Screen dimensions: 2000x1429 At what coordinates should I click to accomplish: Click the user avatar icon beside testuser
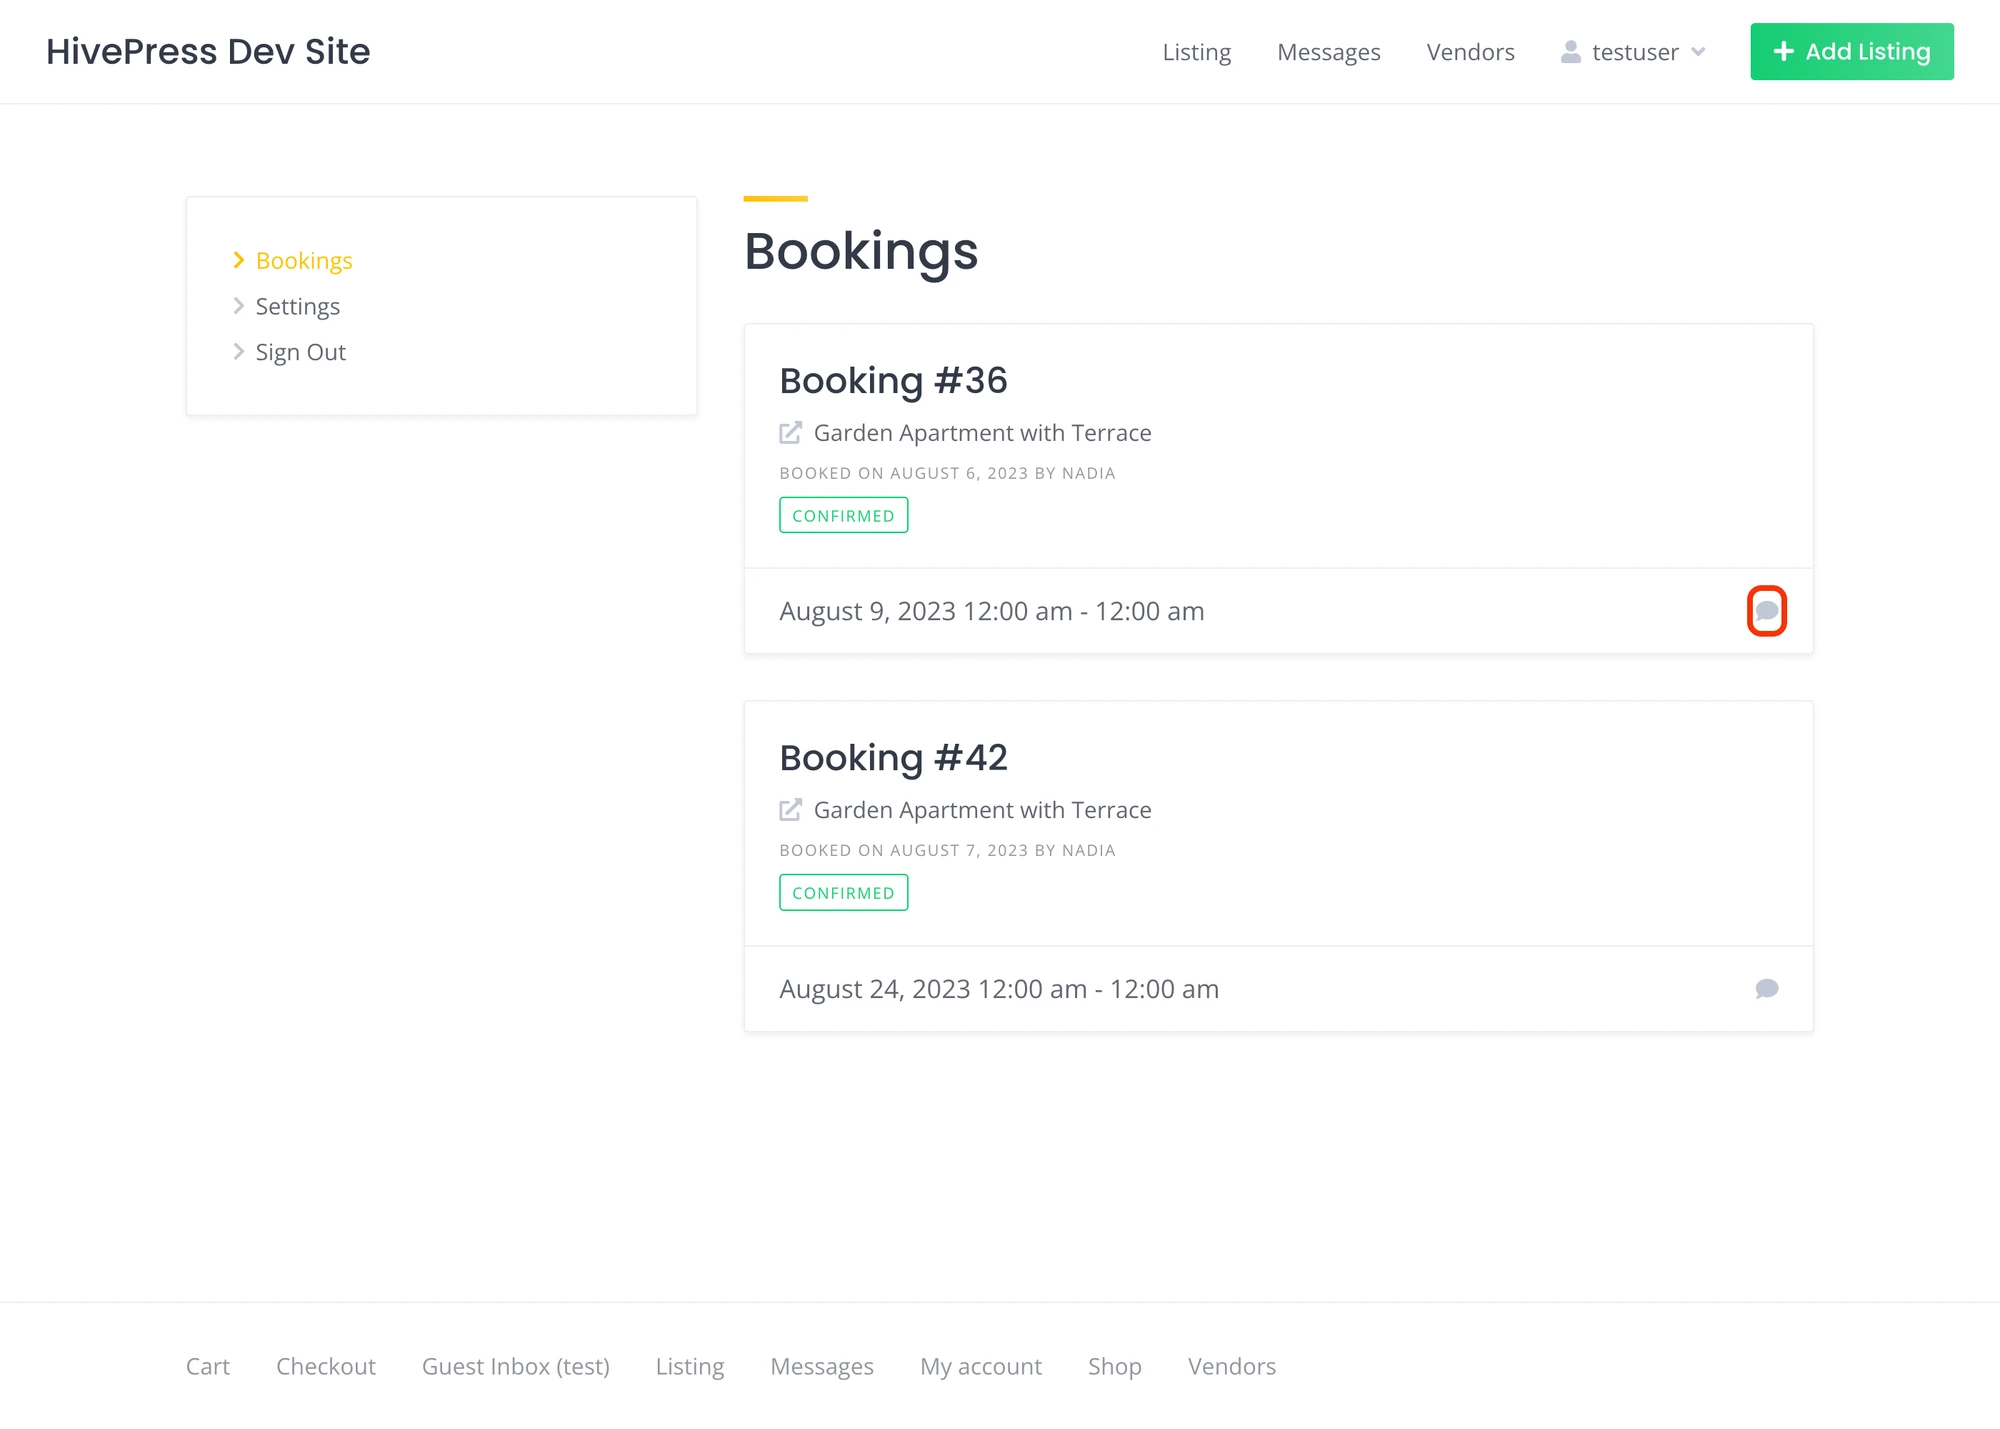pyautogui.click(x=1571, y=52)
